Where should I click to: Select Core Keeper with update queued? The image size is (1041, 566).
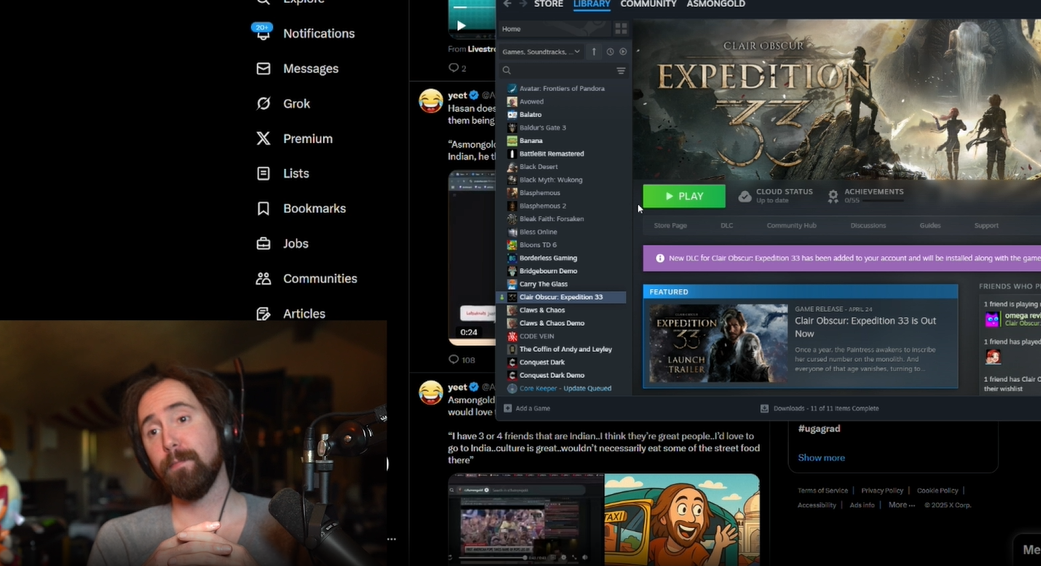tap(563, 388)
